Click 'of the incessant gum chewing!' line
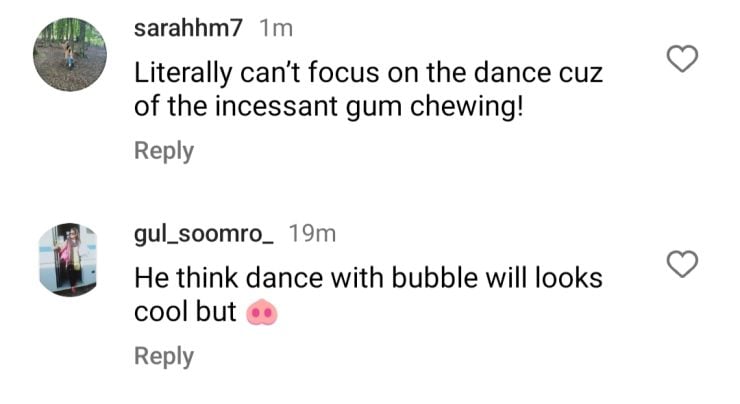The image size is (740, 404). pos(329,106)
